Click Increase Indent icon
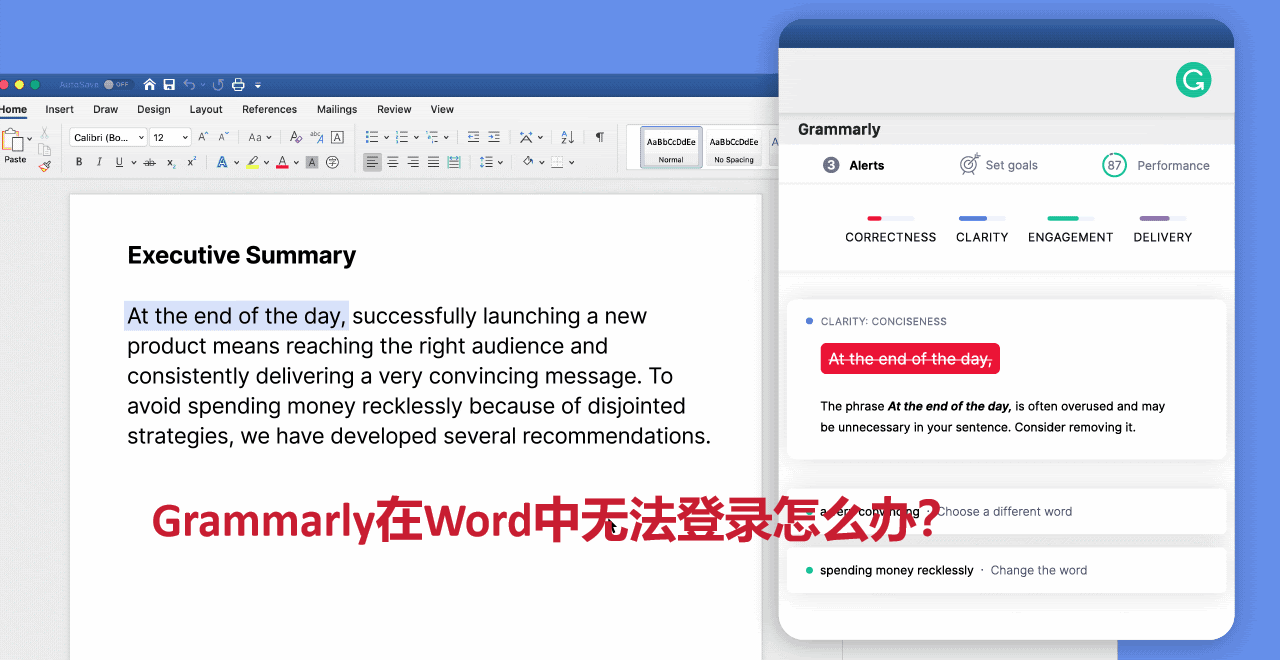 [494, 137]
